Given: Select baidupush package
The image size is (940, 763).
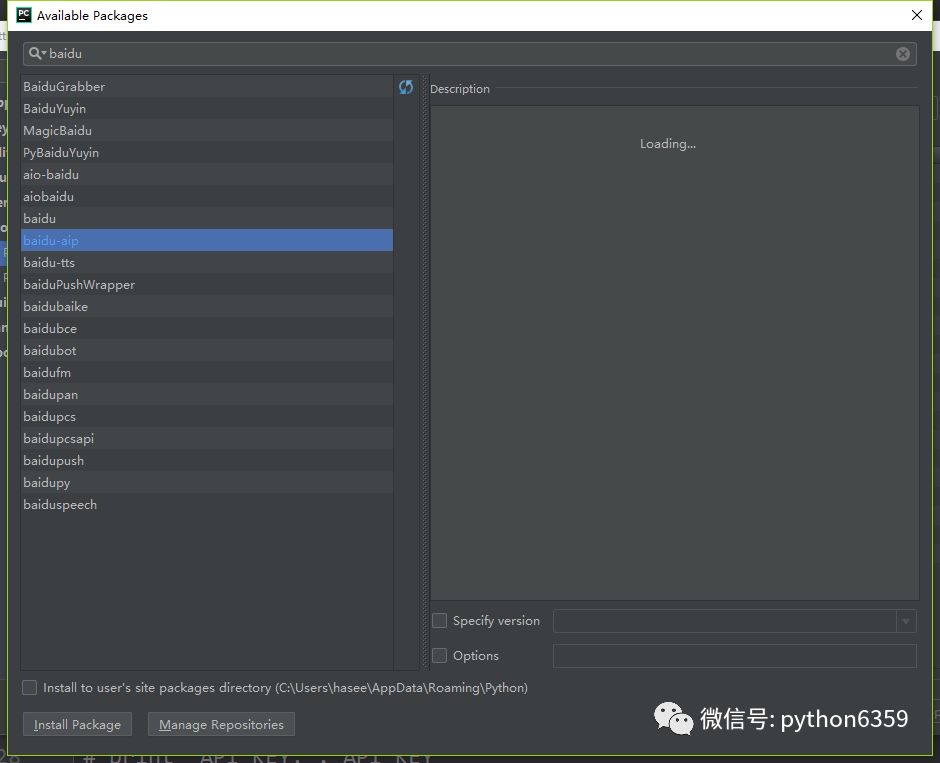Looking at the screenshot, I should [x=207, y=460].
